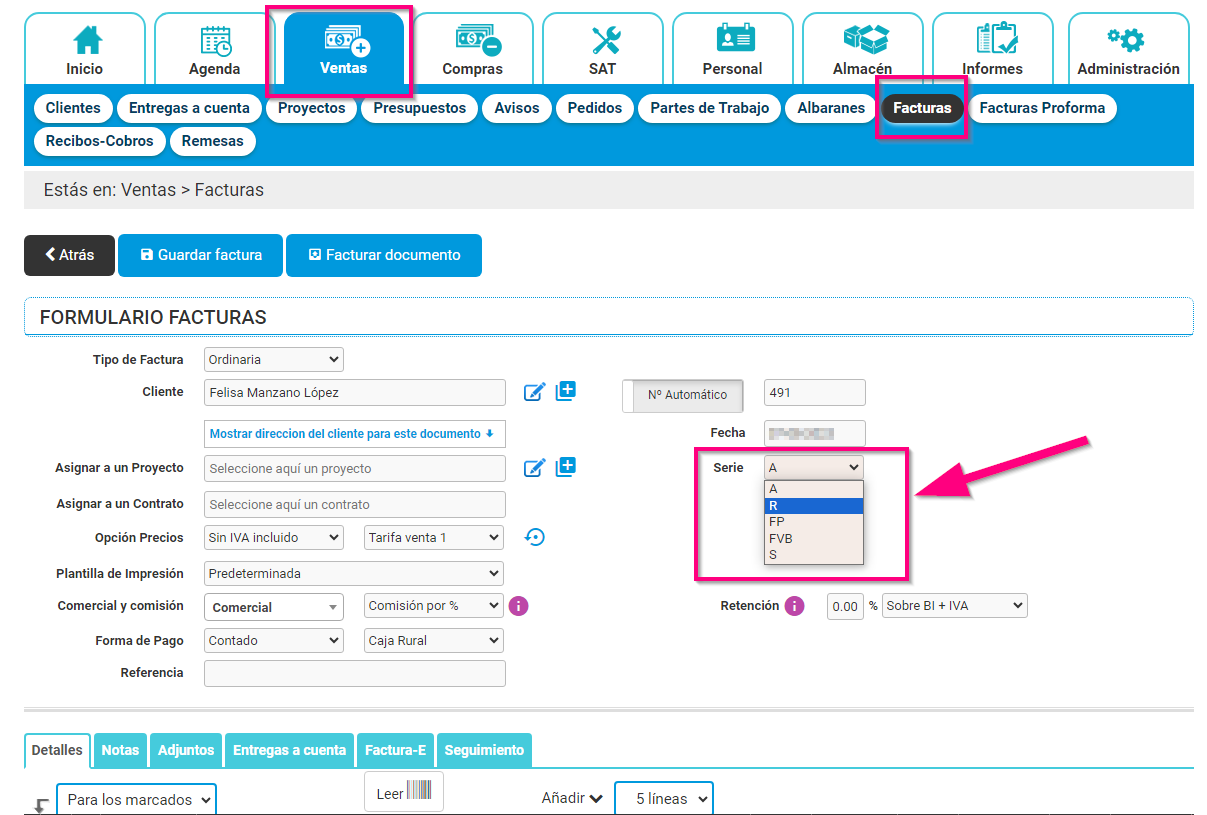
Task: Click the add new project plus icon
Action: (566, 467)
